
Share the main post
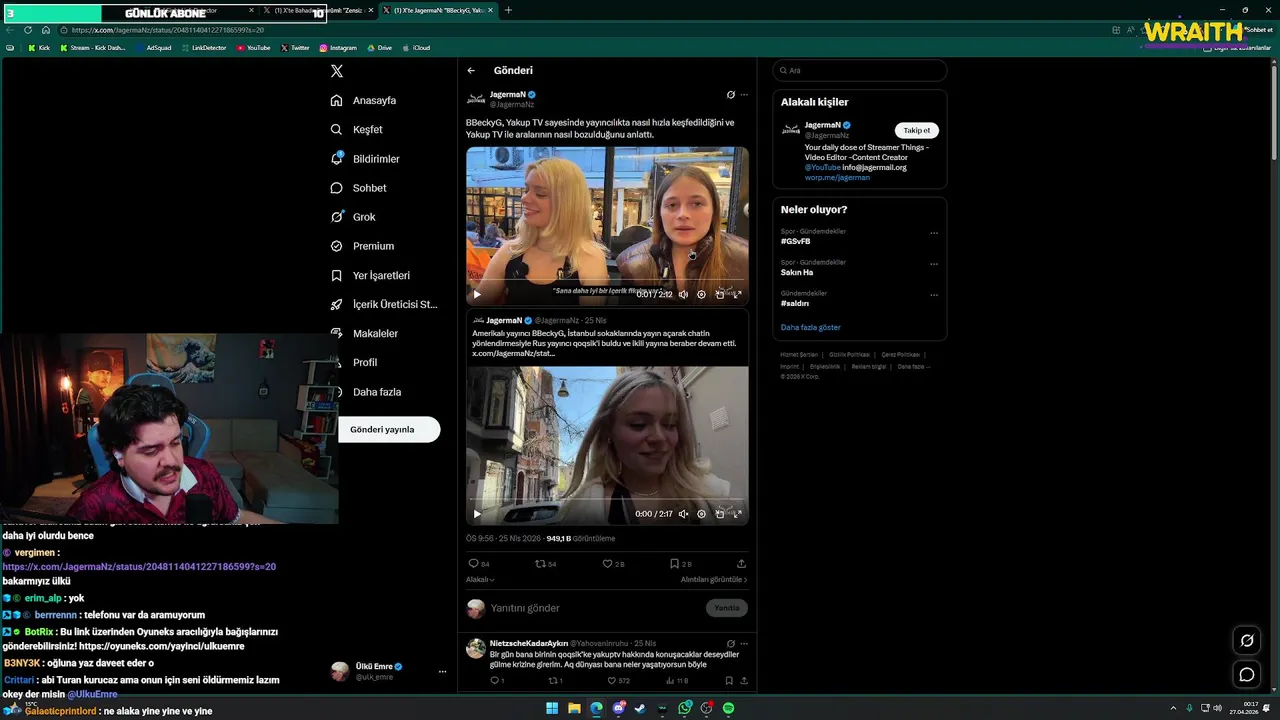point(741,564)
